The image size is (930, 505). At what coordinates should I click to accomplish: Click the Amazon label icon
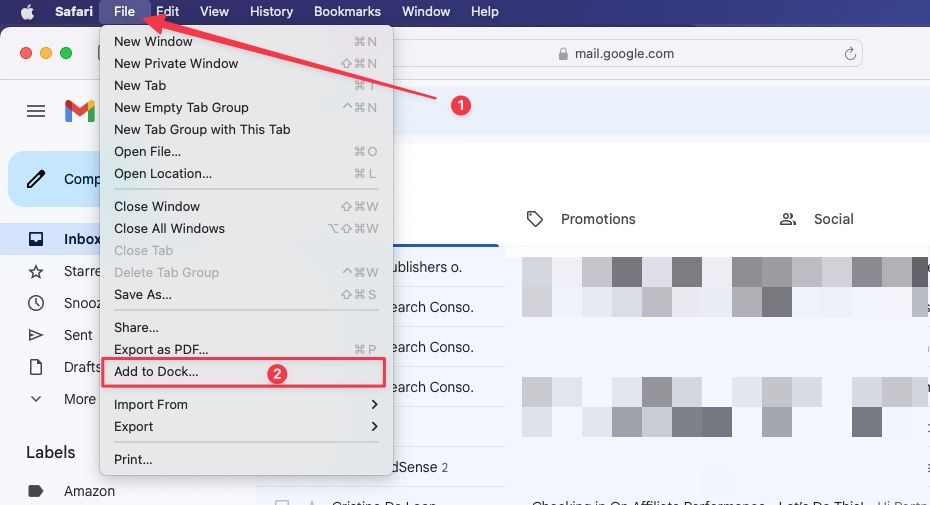[x=36, y=491]
